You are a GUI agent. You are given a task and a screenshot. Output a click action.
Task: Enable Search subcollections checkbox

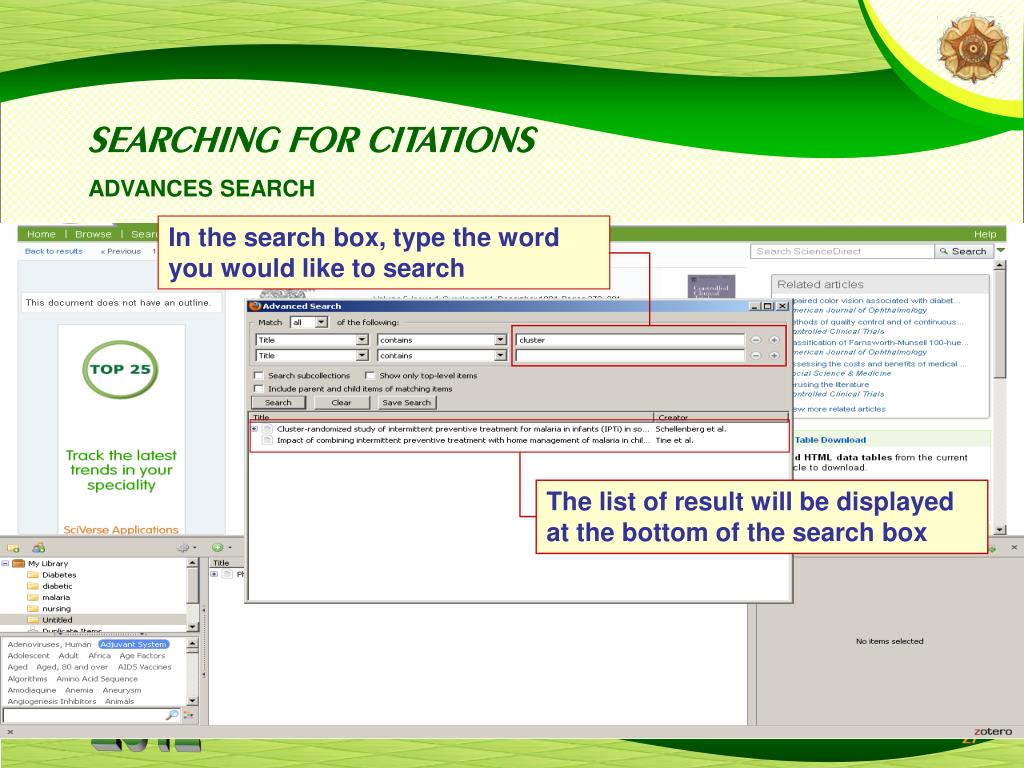pyautogui.click(x=259, y=376)
